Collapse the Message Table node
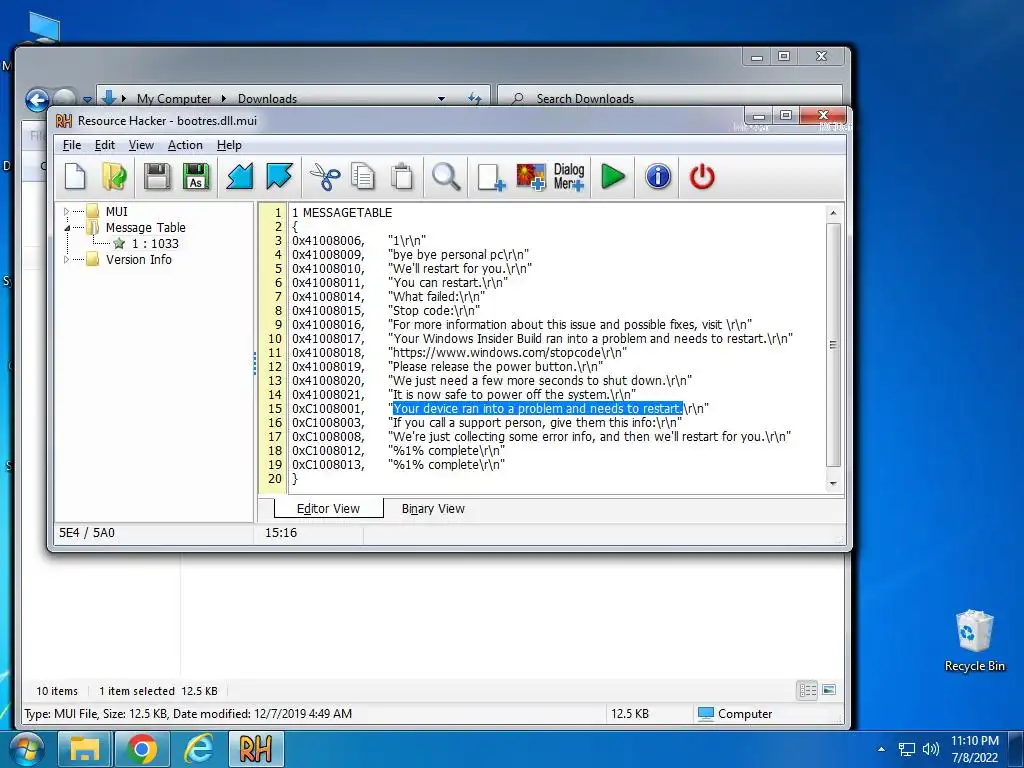1024x768 pixels. click(66, 228)
